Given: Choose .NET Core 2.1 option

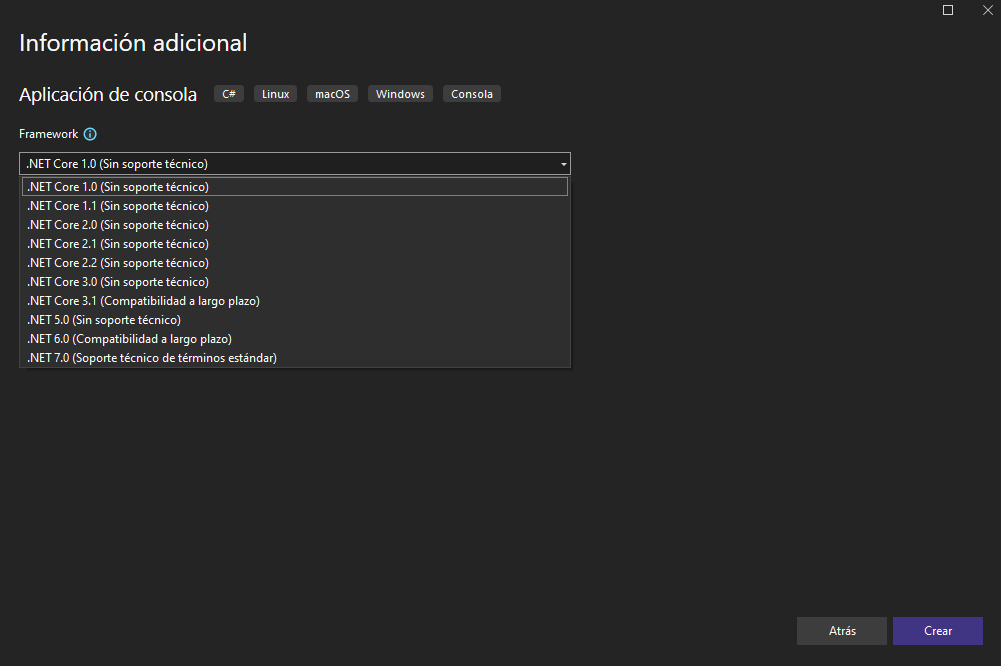Looking at the screenshot, I should [295, 244].
